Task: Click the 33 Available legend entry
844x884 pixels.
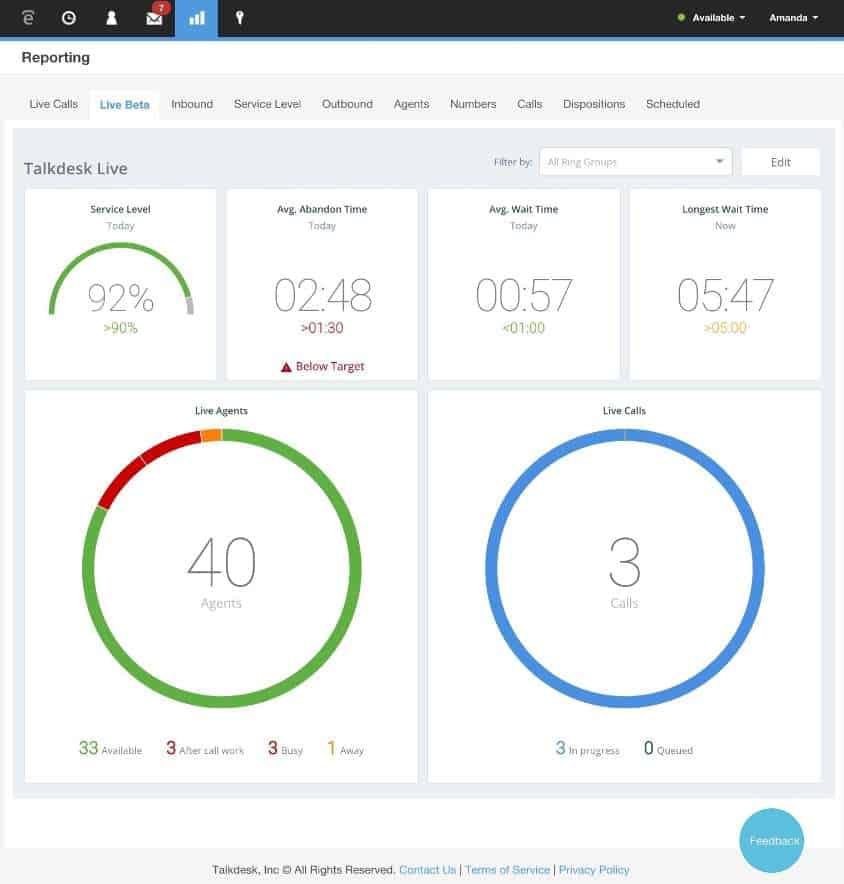Action: tap(110, 749)
